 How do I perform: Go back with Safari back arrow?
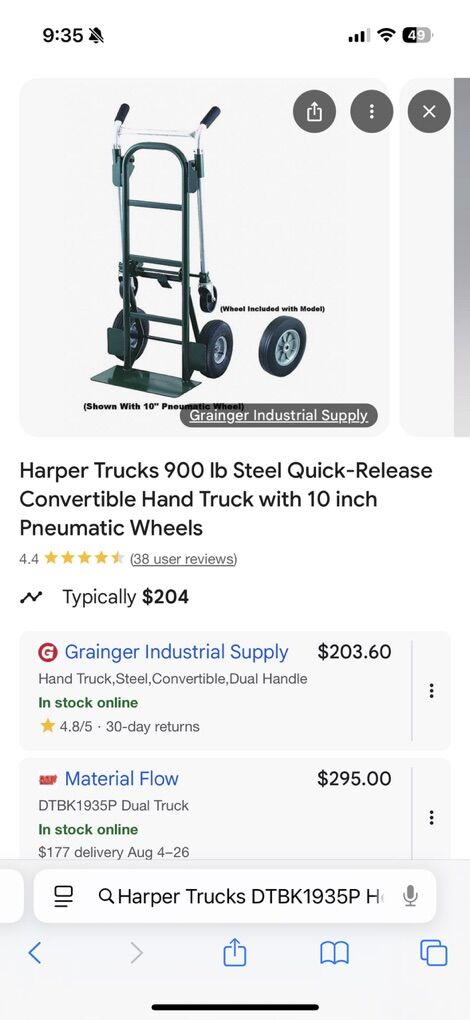pyautogui.click(x=35, y=953)
